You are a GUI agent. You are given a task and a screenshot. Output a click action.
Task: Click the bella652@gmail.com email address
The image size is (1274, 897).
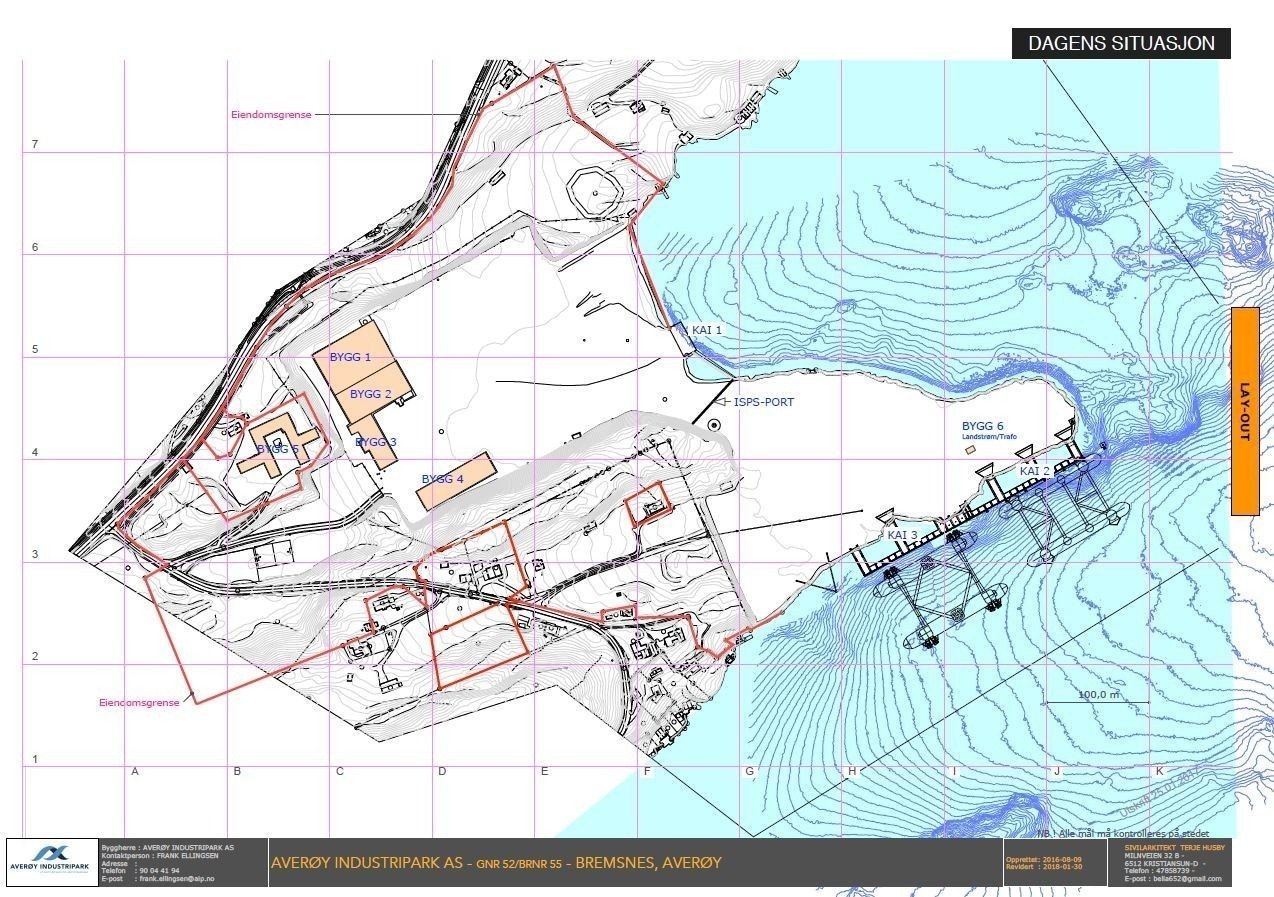point(1186,879)
